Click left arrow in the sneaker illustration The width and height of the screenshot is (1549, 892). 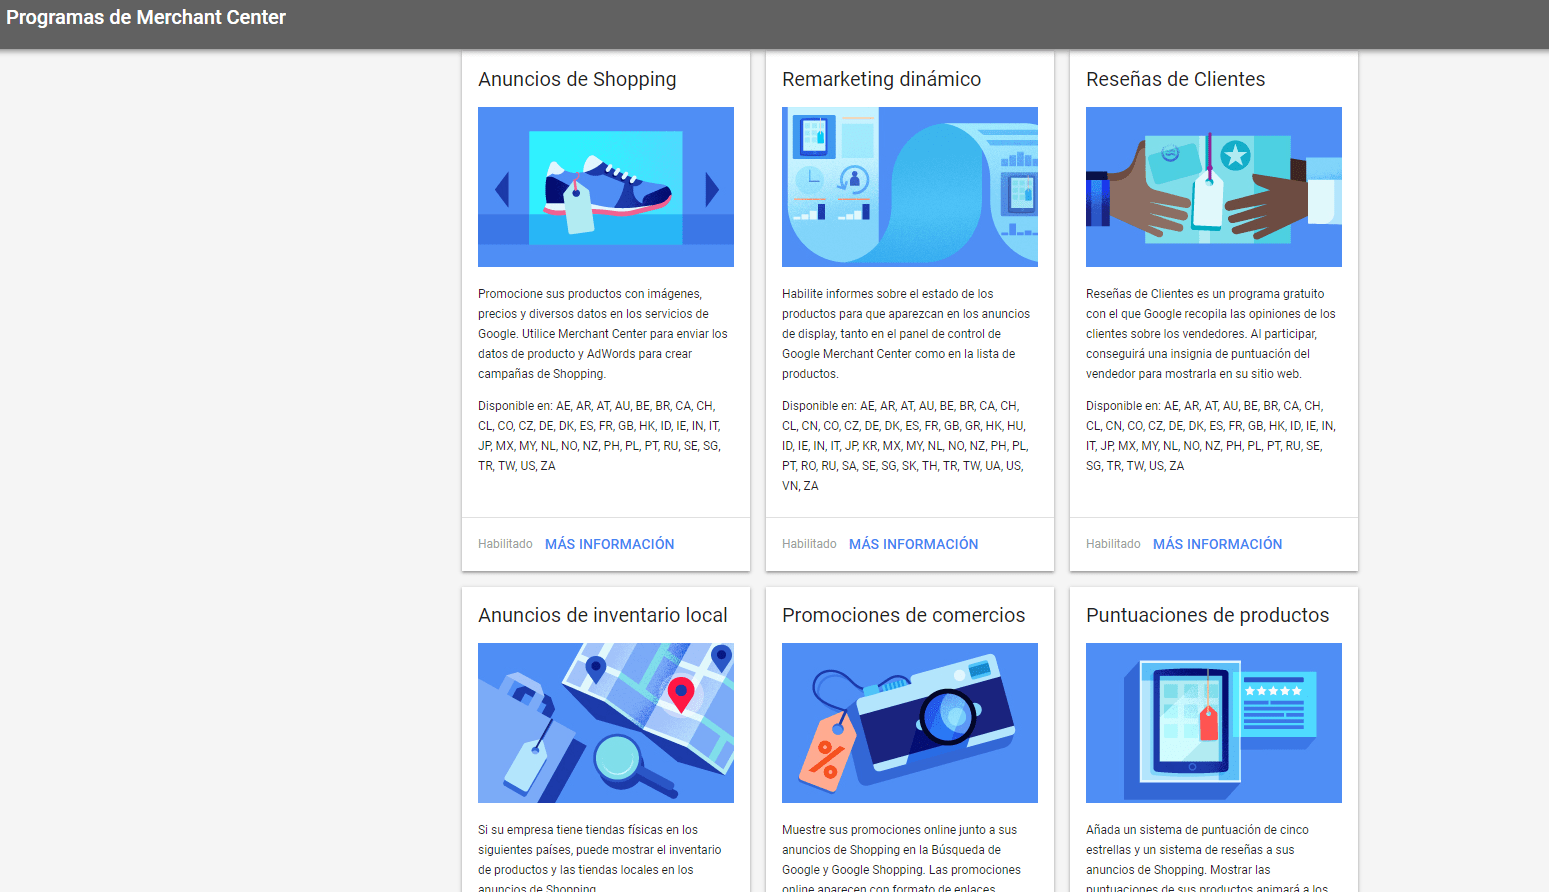click(x=502, y=189)
